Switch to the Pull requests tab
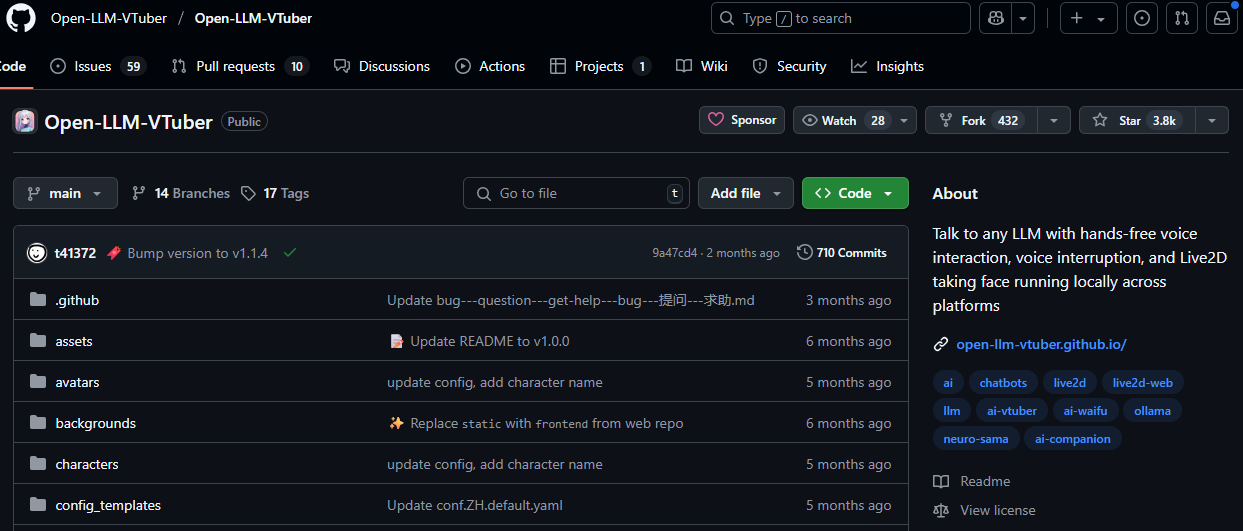This screenshot has width=1243, height=531. click(x=240, y=66)
